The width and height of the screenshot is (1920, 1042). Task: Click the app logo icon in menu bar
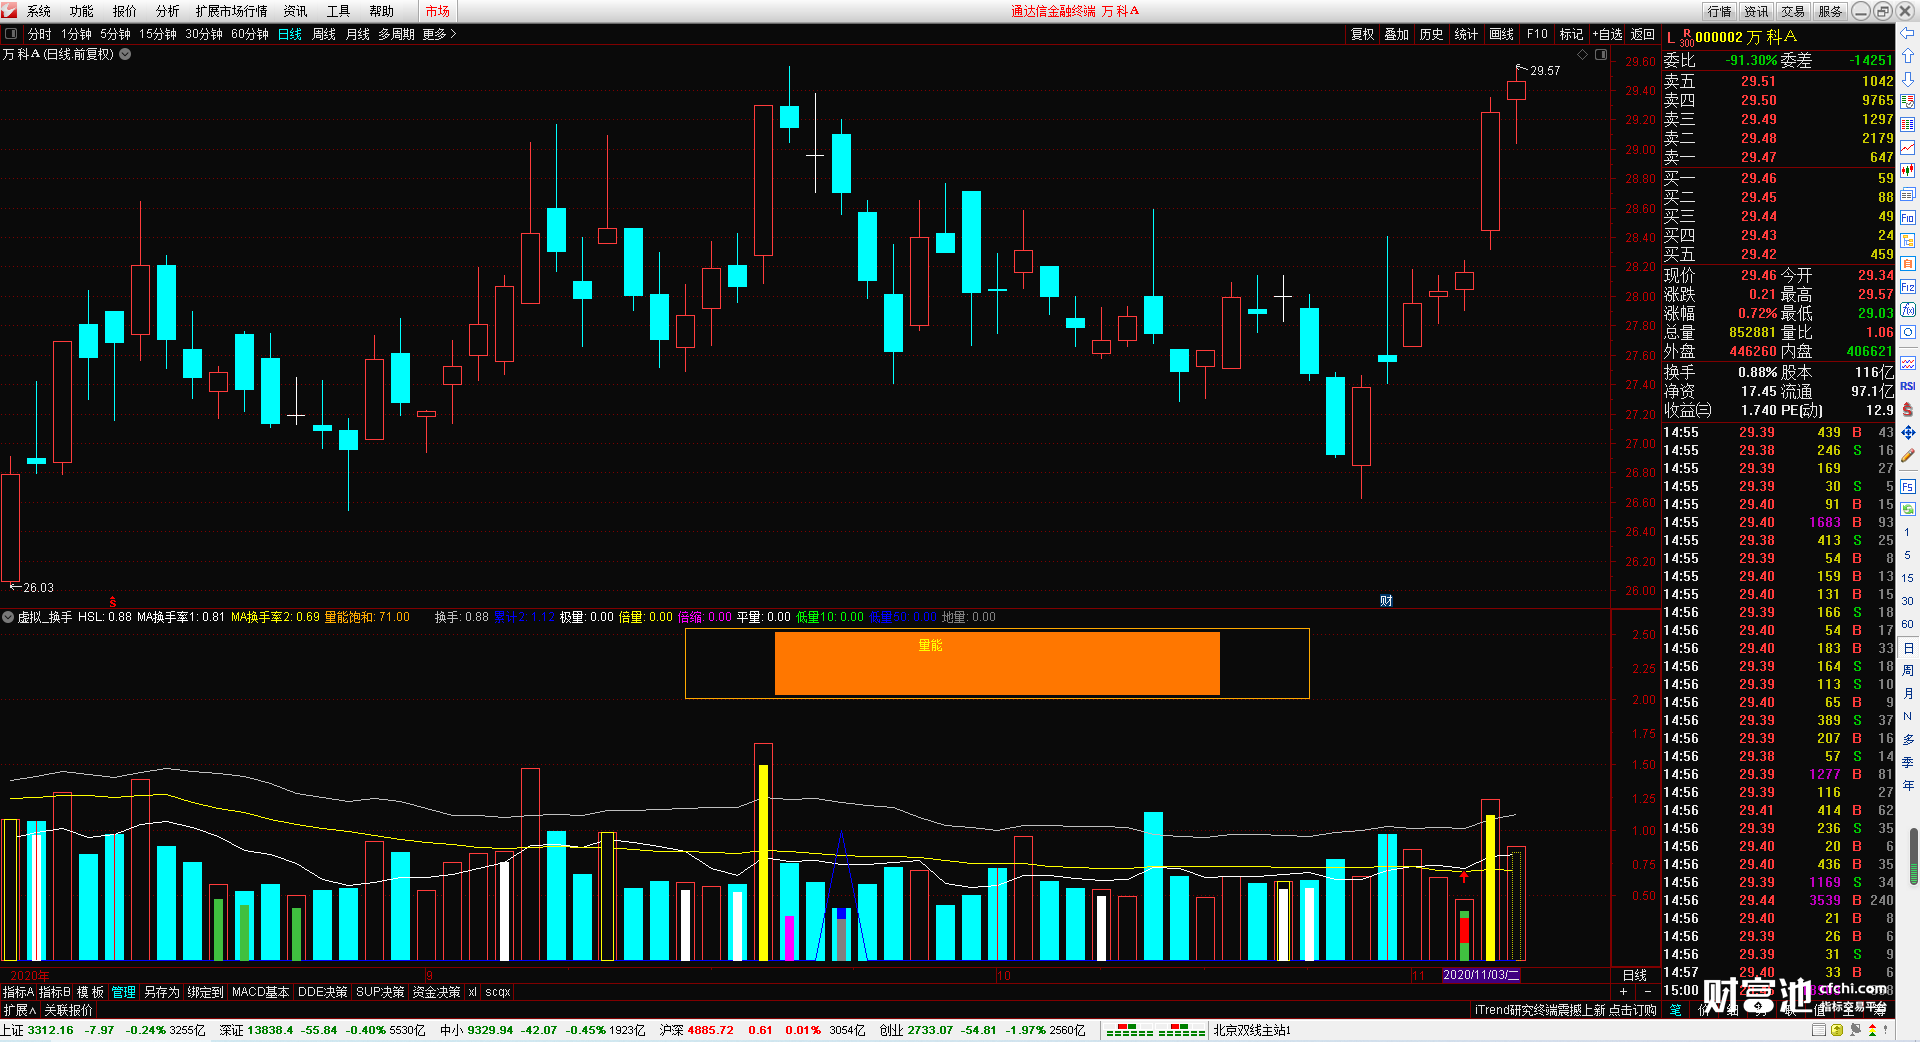tap(9, 11)
